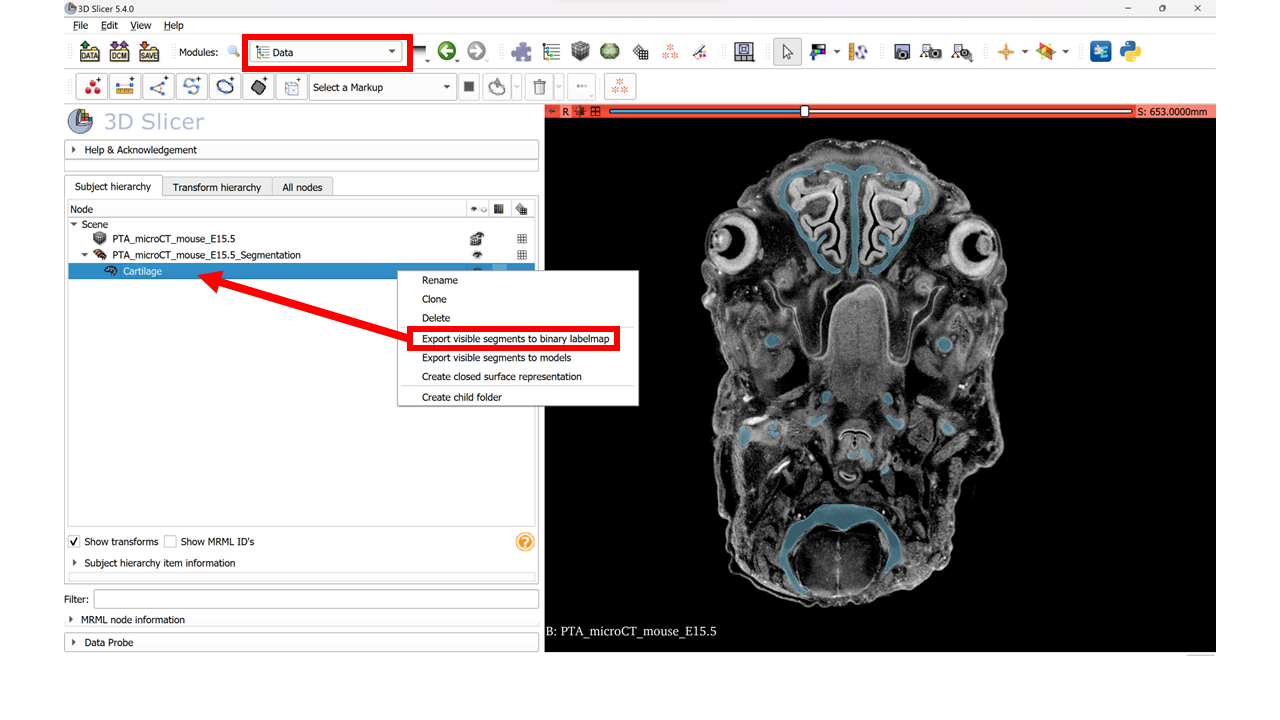
Task: Click the window/level color adjust tool
Action: 819,52
